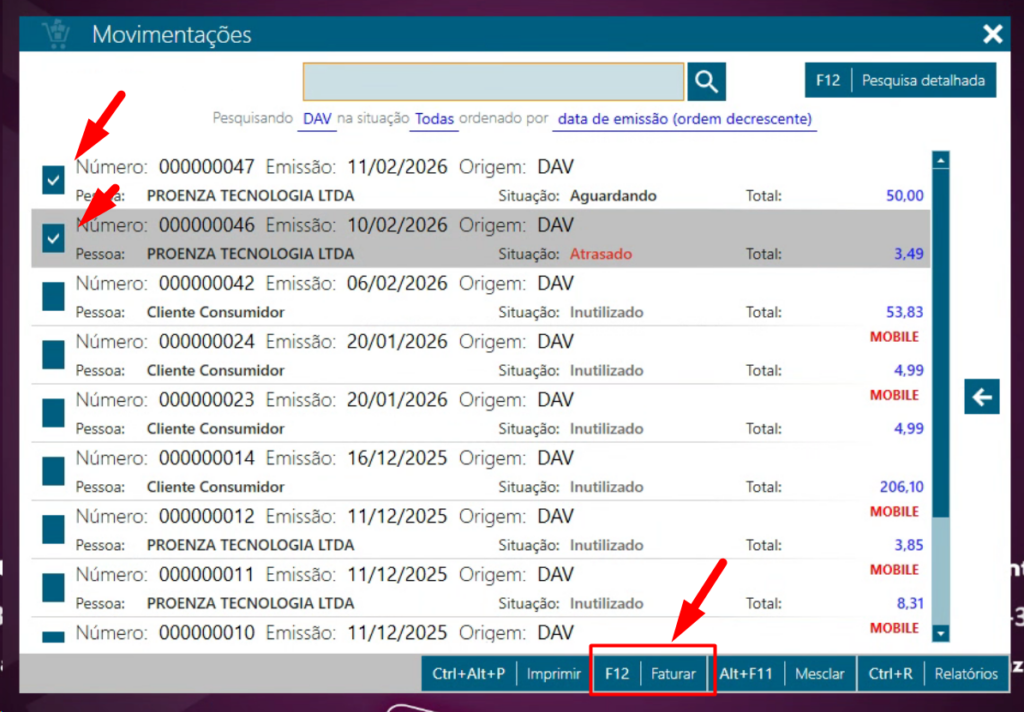This screenshot has height=712, width=1024.
Task: Click the left arrow back icon
Action: pos(981,397)
